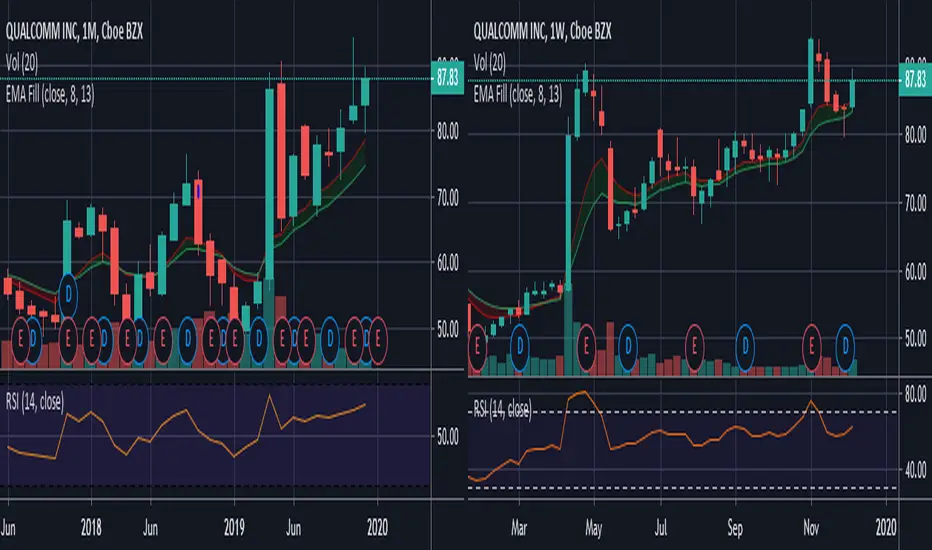This screenshot has height=550, width=932.
Task: Click weekly chart E marker between Jul and Sep
Action: pos(694,347)
